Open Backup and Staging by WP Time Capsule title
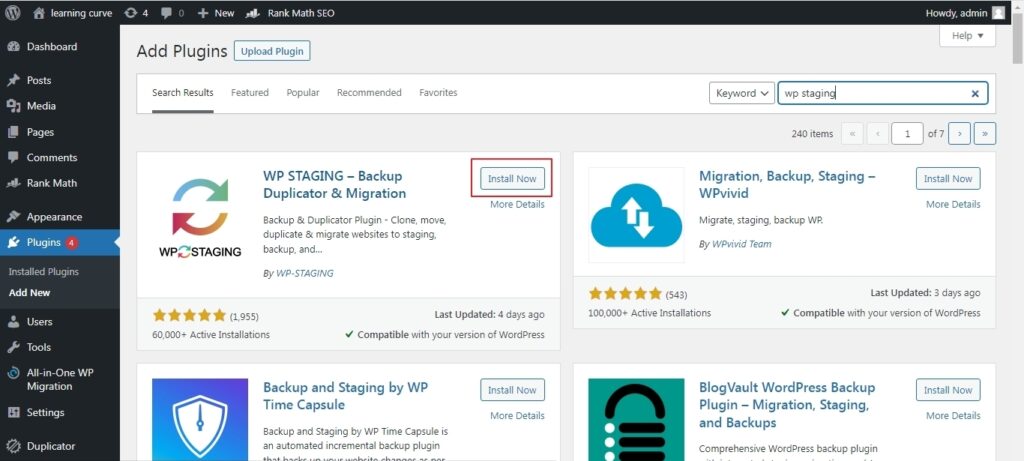This screenshot has width=1024, height=461. click(345, 396)
